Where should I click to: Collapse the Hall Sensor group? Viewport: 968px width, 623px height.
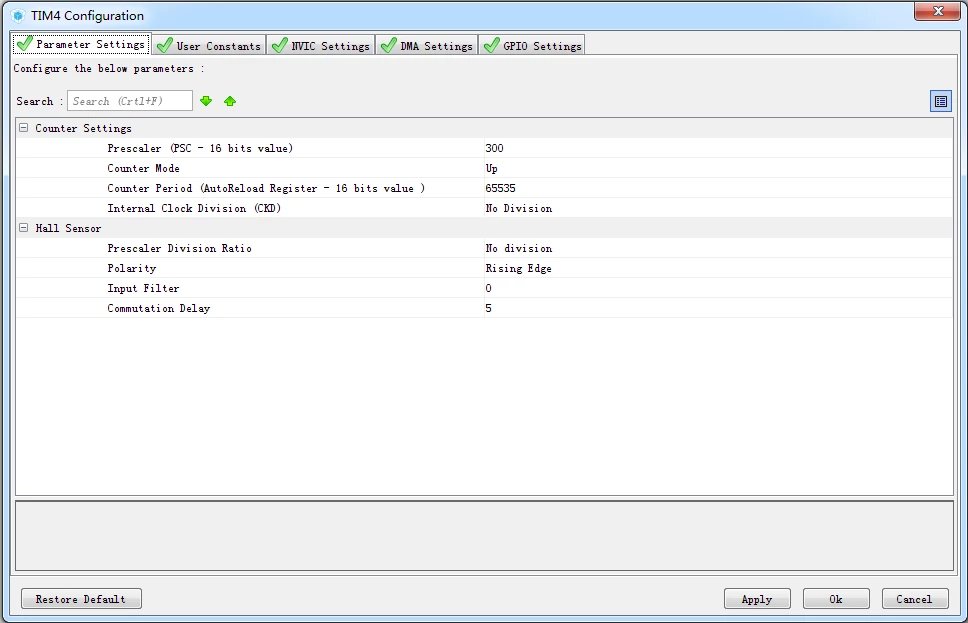[x=23, y=228]
